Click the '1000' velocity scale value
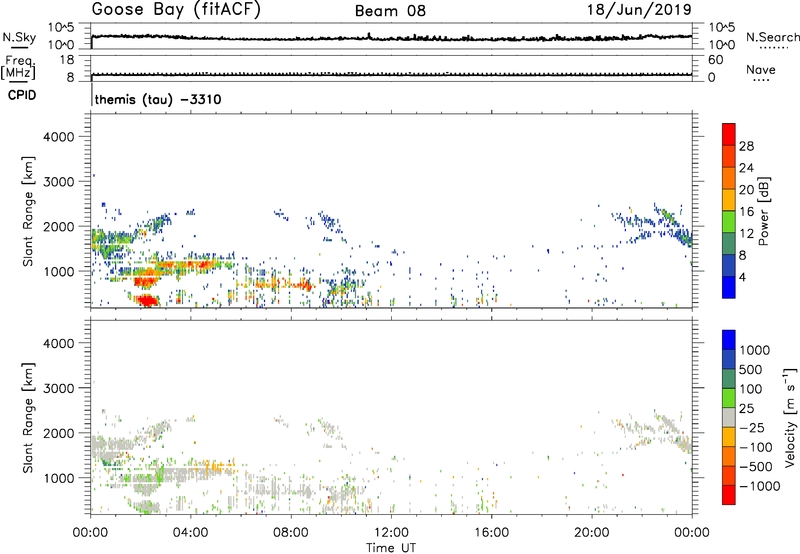The width and height of the screenshot is (800, 554). (754, 350)
